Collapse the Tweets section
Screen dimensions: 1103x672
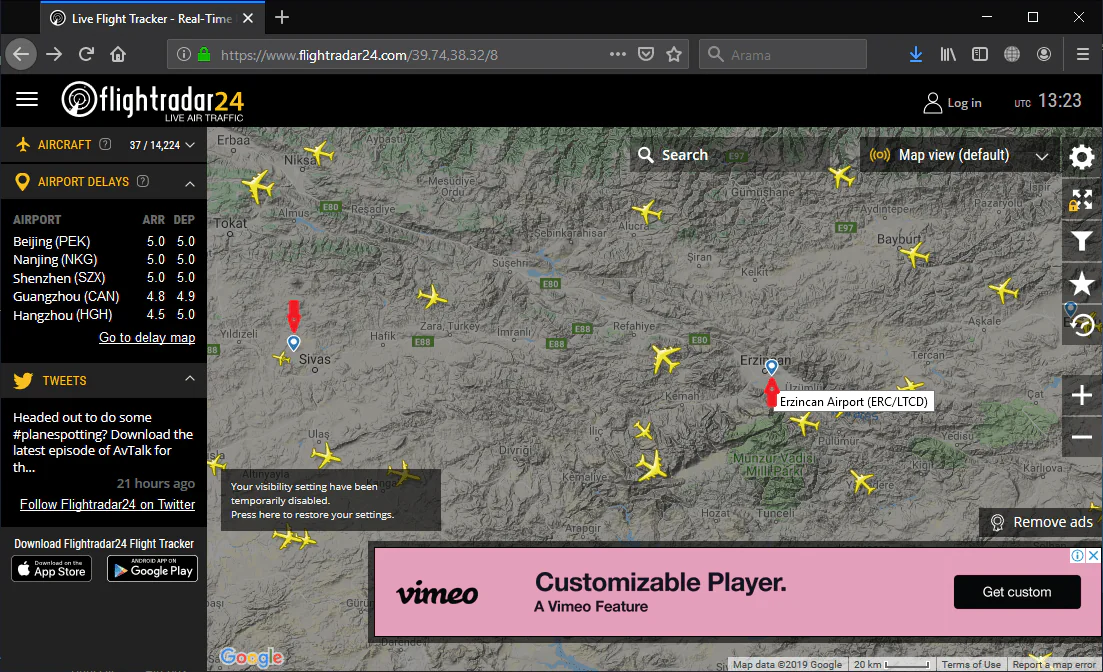pos(190,379)
